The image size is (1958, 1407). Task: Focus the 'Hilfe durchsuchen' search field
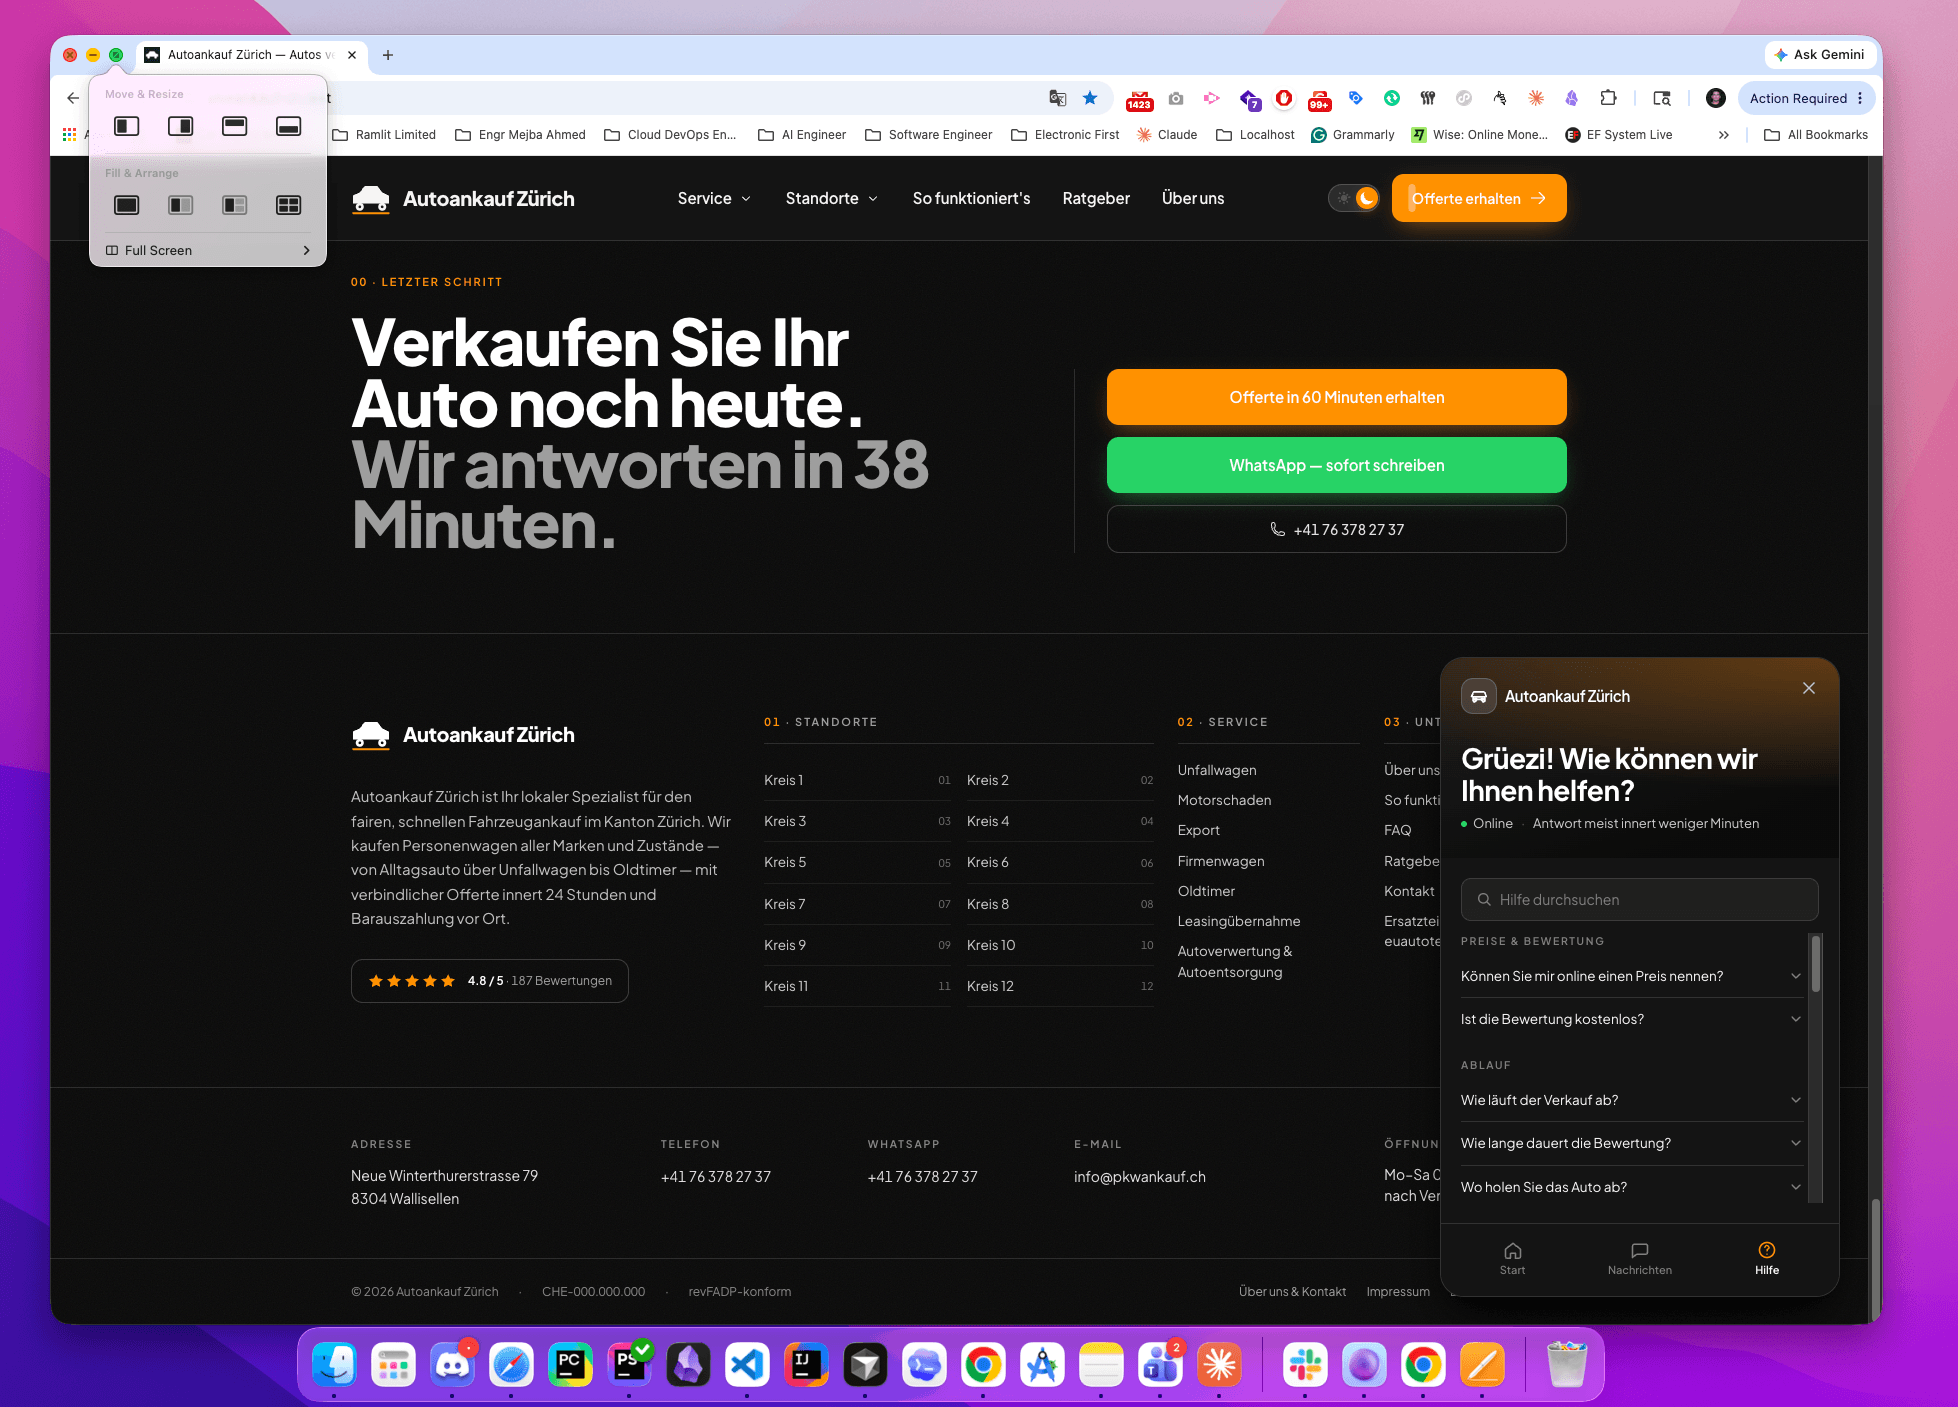[1640, 900]
